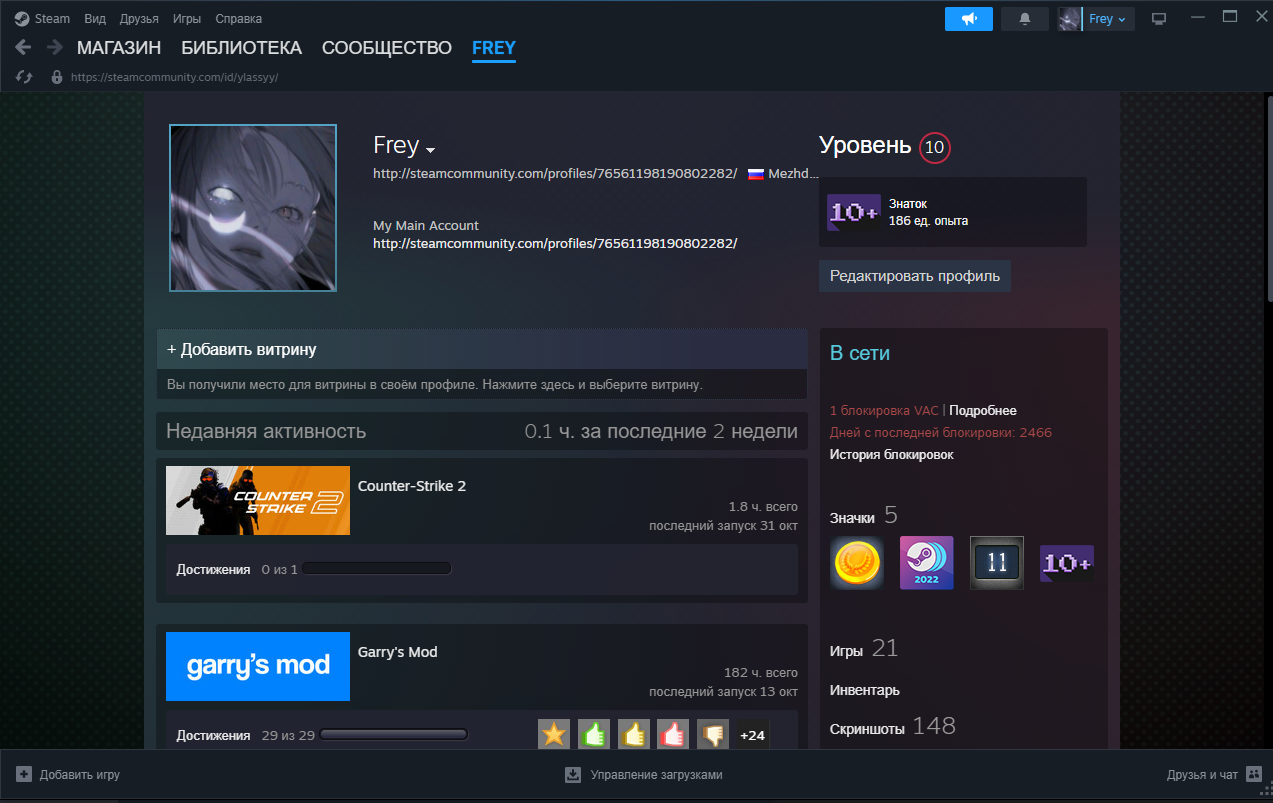Click Редактировать профиль button
1273x803 pixels.
point(915,276)
